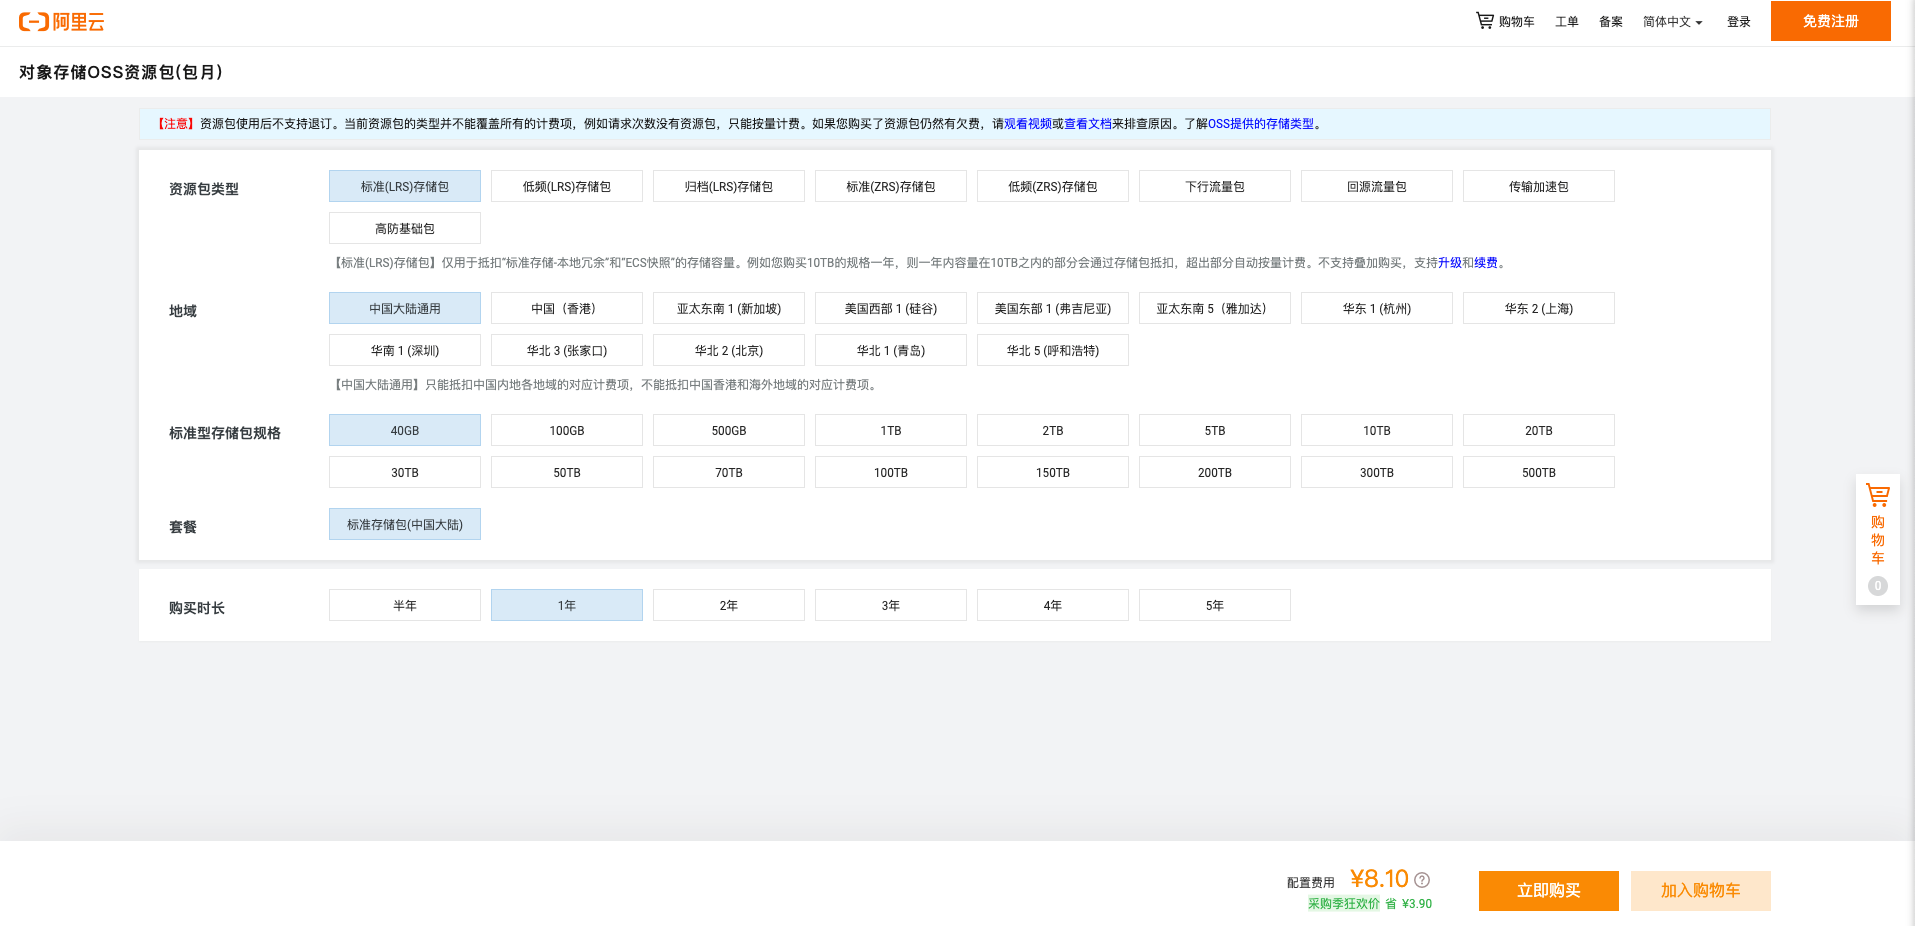Select 低频(LRS)存储包 resource package type
This screenshot has height=926, width=1915.
click(x=566, y=186)
